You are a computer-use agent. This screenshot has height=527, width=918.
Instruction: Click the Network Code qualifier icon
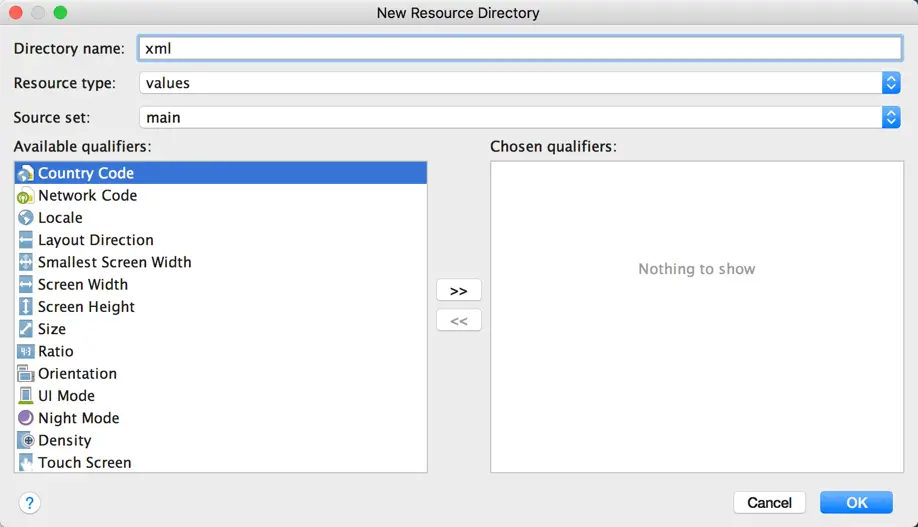(x=25, y=196)
